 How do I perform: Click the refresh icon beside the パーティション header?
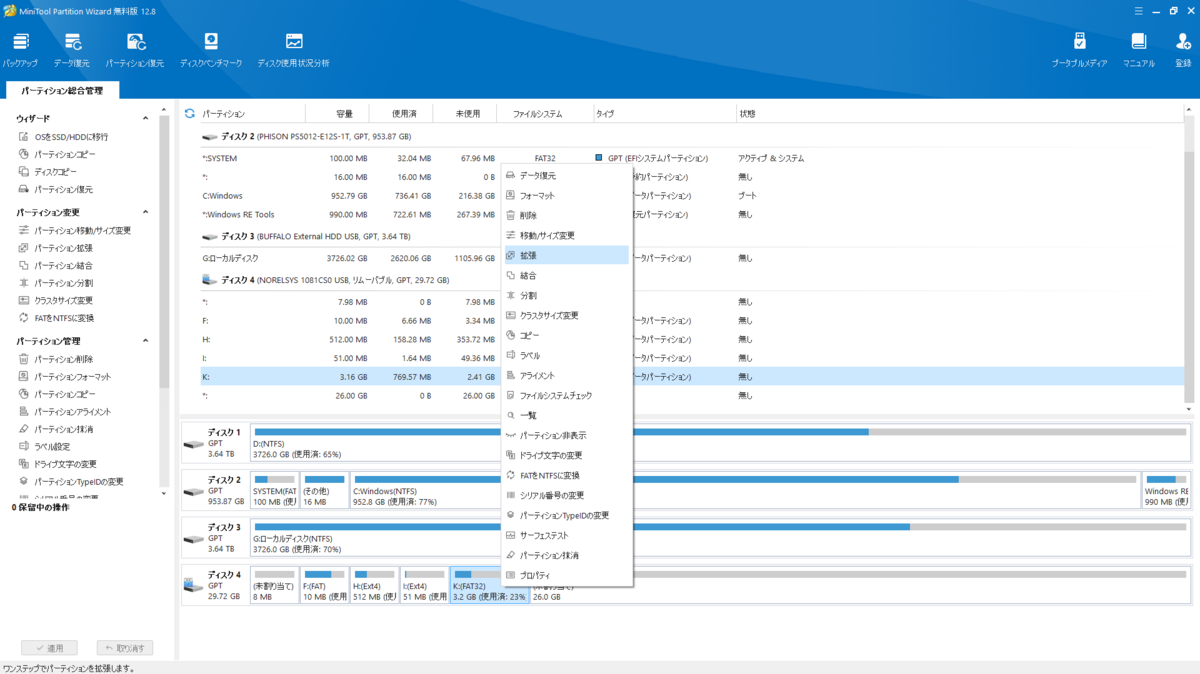click(x=189, y=114)
